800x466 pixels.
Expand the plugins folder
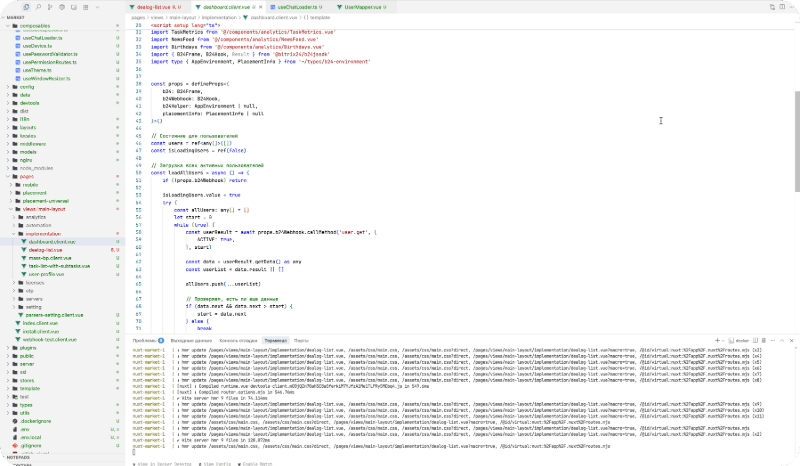coord(26,348)
